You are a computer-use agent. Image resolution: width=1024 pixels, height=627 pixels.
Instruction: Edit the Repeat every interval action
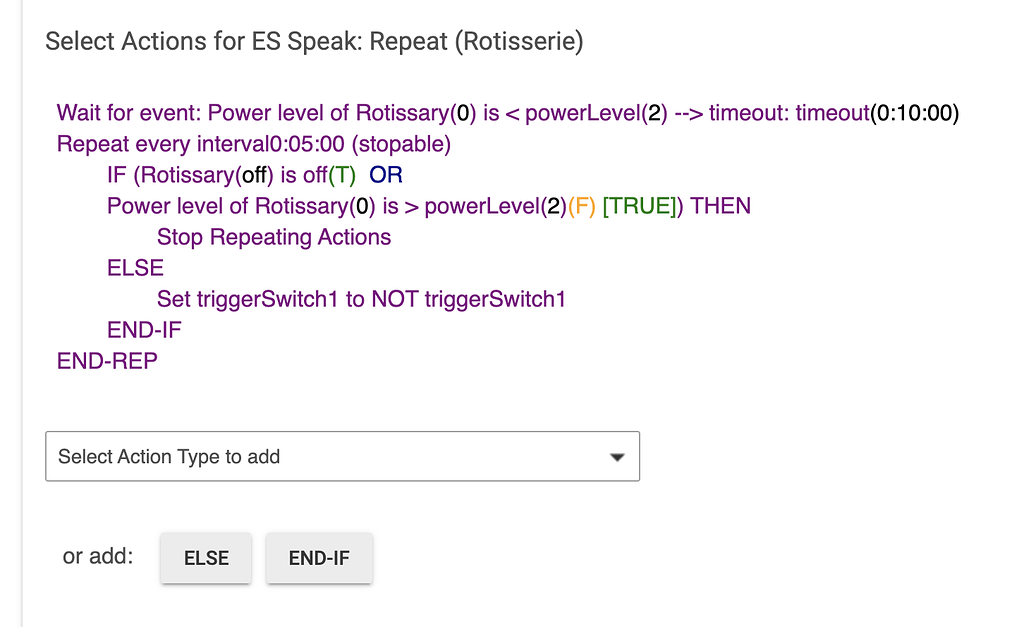click(x=253, y=144)
